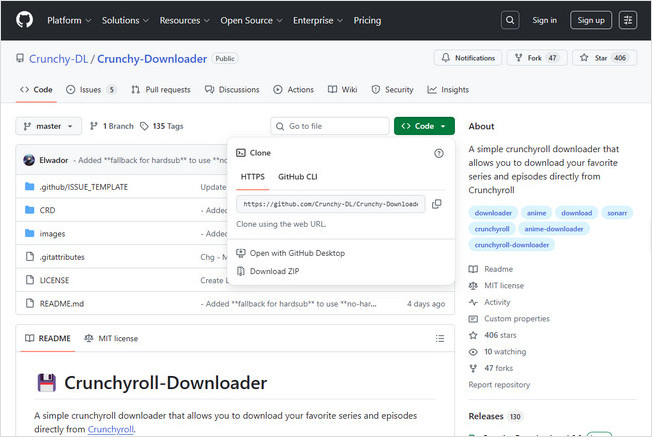Image resolution: width=652 pixels, height=437 pixels.
Task: Expand the Platform navigation menu
Action: [69, 20]
